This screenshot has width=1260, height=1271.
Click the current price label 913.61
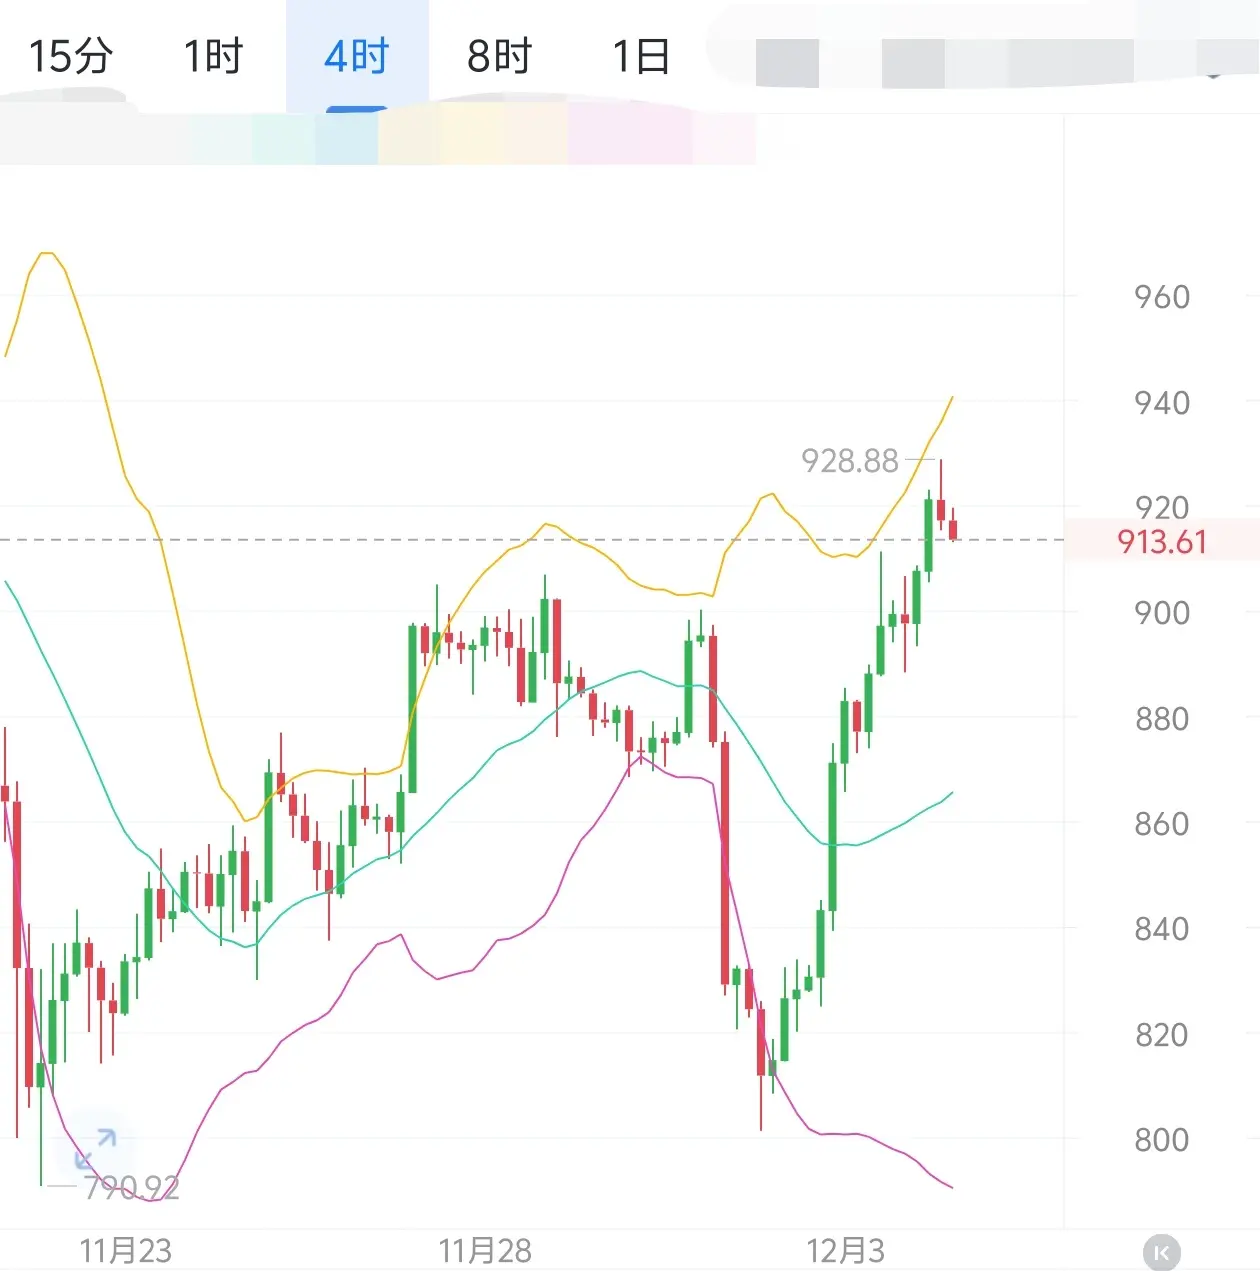point(1162,541)
